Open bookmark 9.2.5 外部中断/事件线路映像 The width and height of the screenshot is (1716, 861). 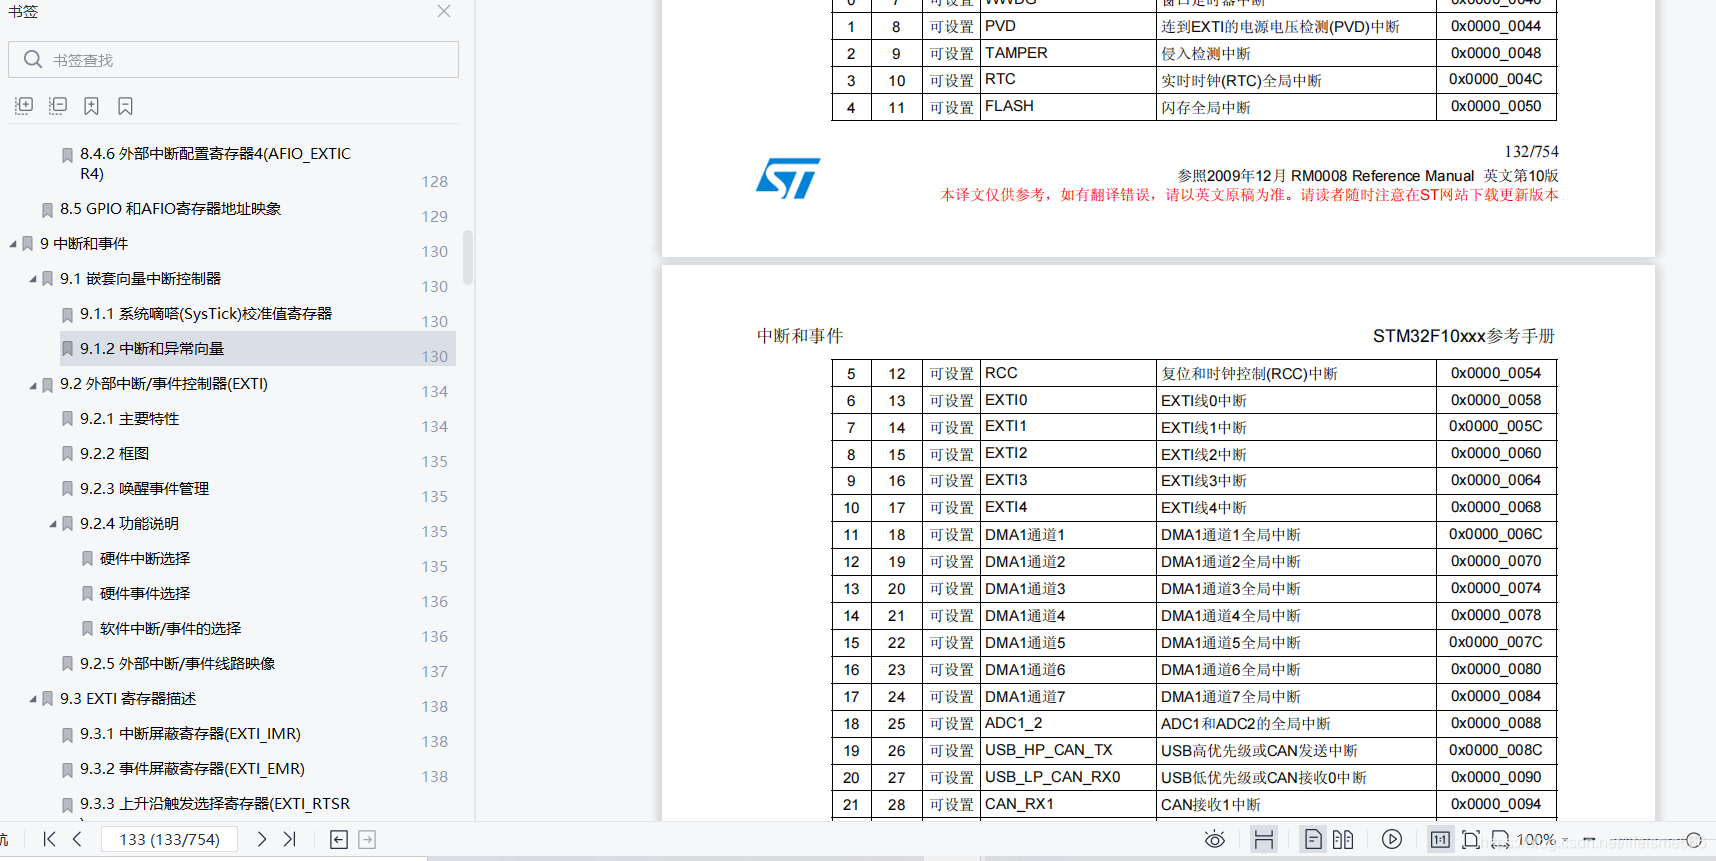coord(178,664)
